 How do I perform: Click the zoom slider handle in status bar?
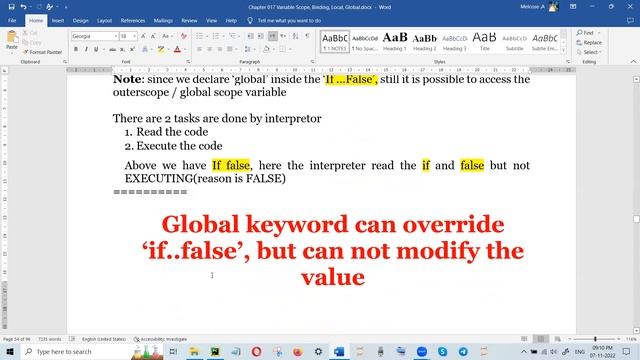(x=596, y=339)
